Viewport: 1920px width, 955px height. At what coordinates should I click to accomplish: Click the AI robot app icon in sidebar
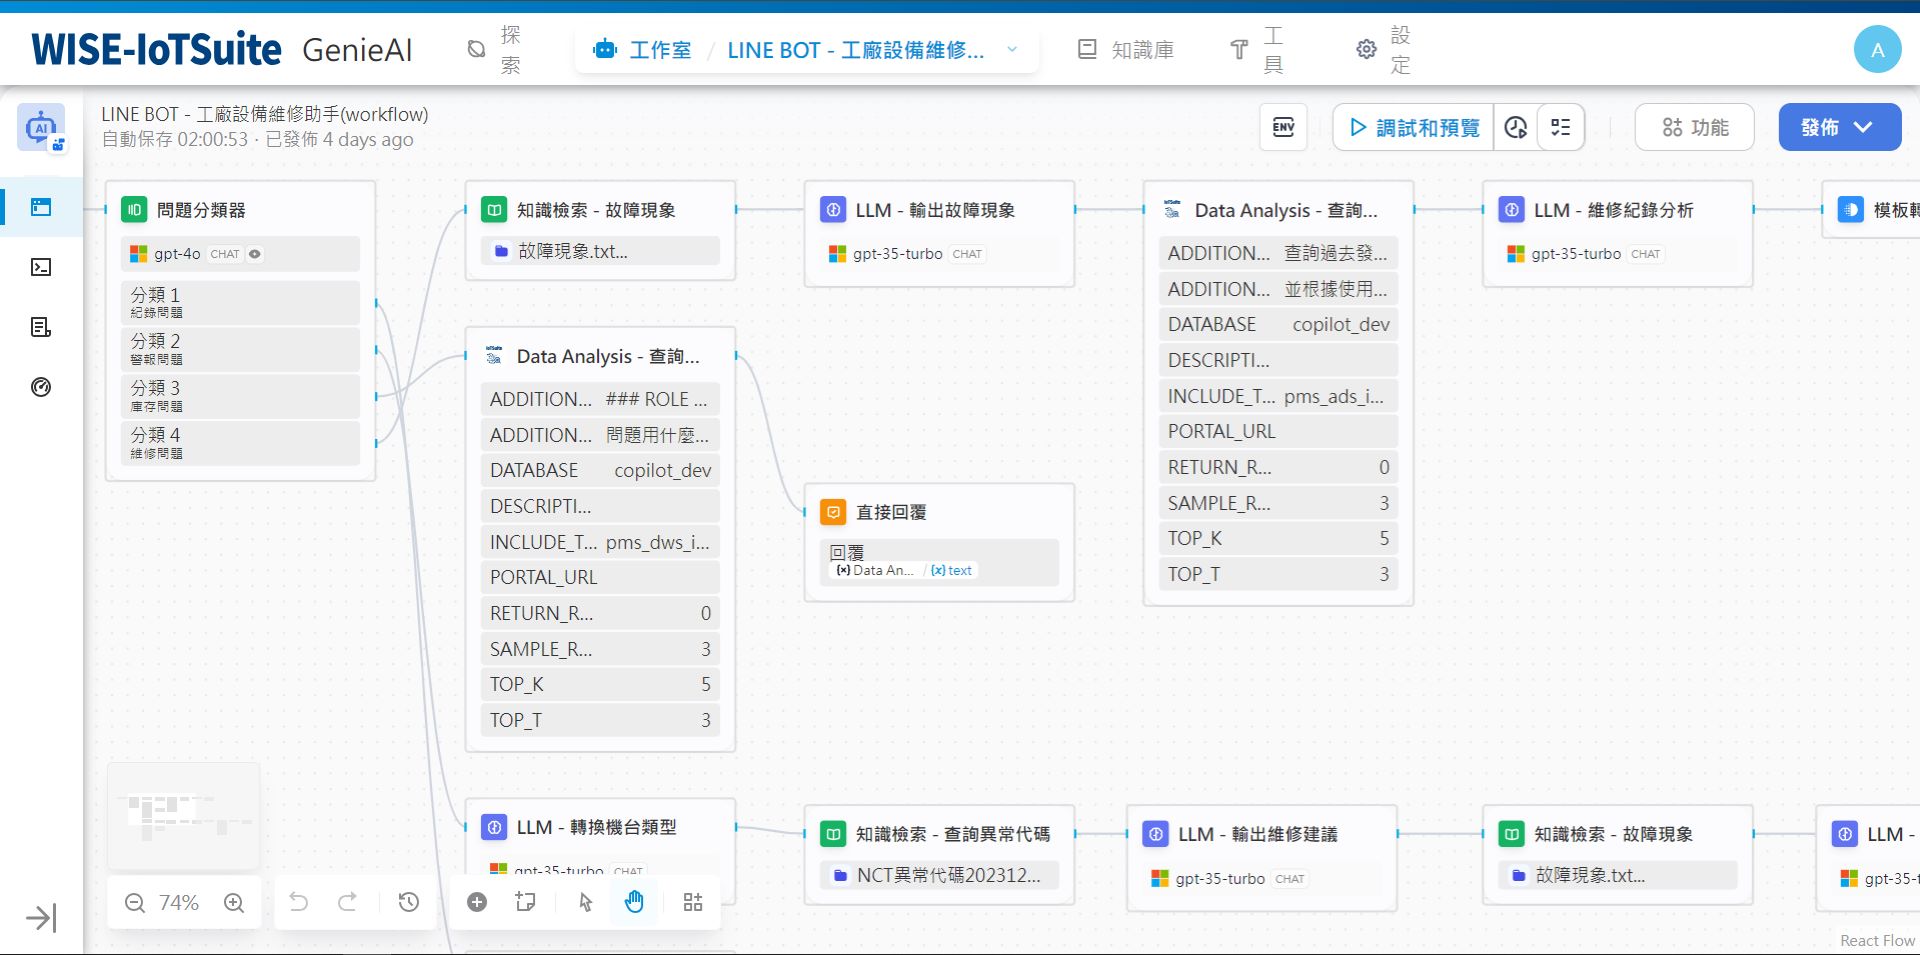[x=41, y=128]
